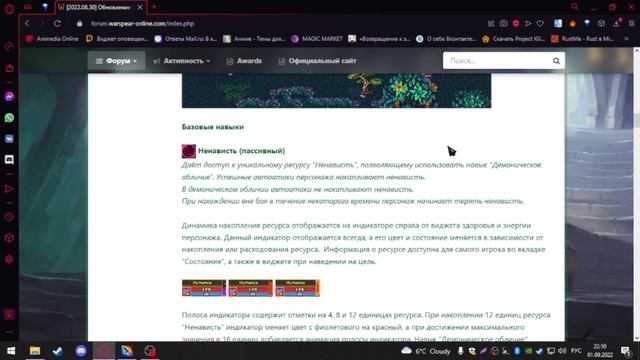The width and height of the screenshot is (640, 360).
Task: Close the [2022.08.30] forum tab
Action: click(140, 7)
